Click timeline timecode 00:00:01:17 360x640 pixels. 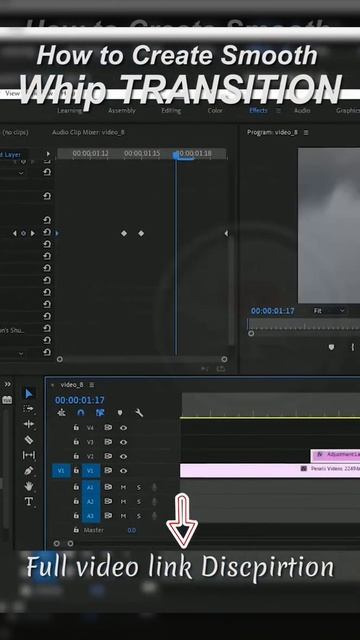80,400
